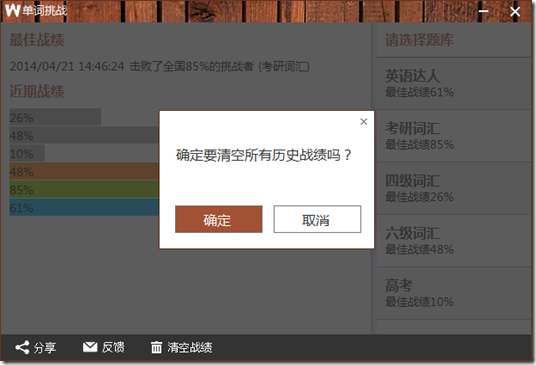
Task: Select the 四级词汇 question bank
Action: point(454,188)
